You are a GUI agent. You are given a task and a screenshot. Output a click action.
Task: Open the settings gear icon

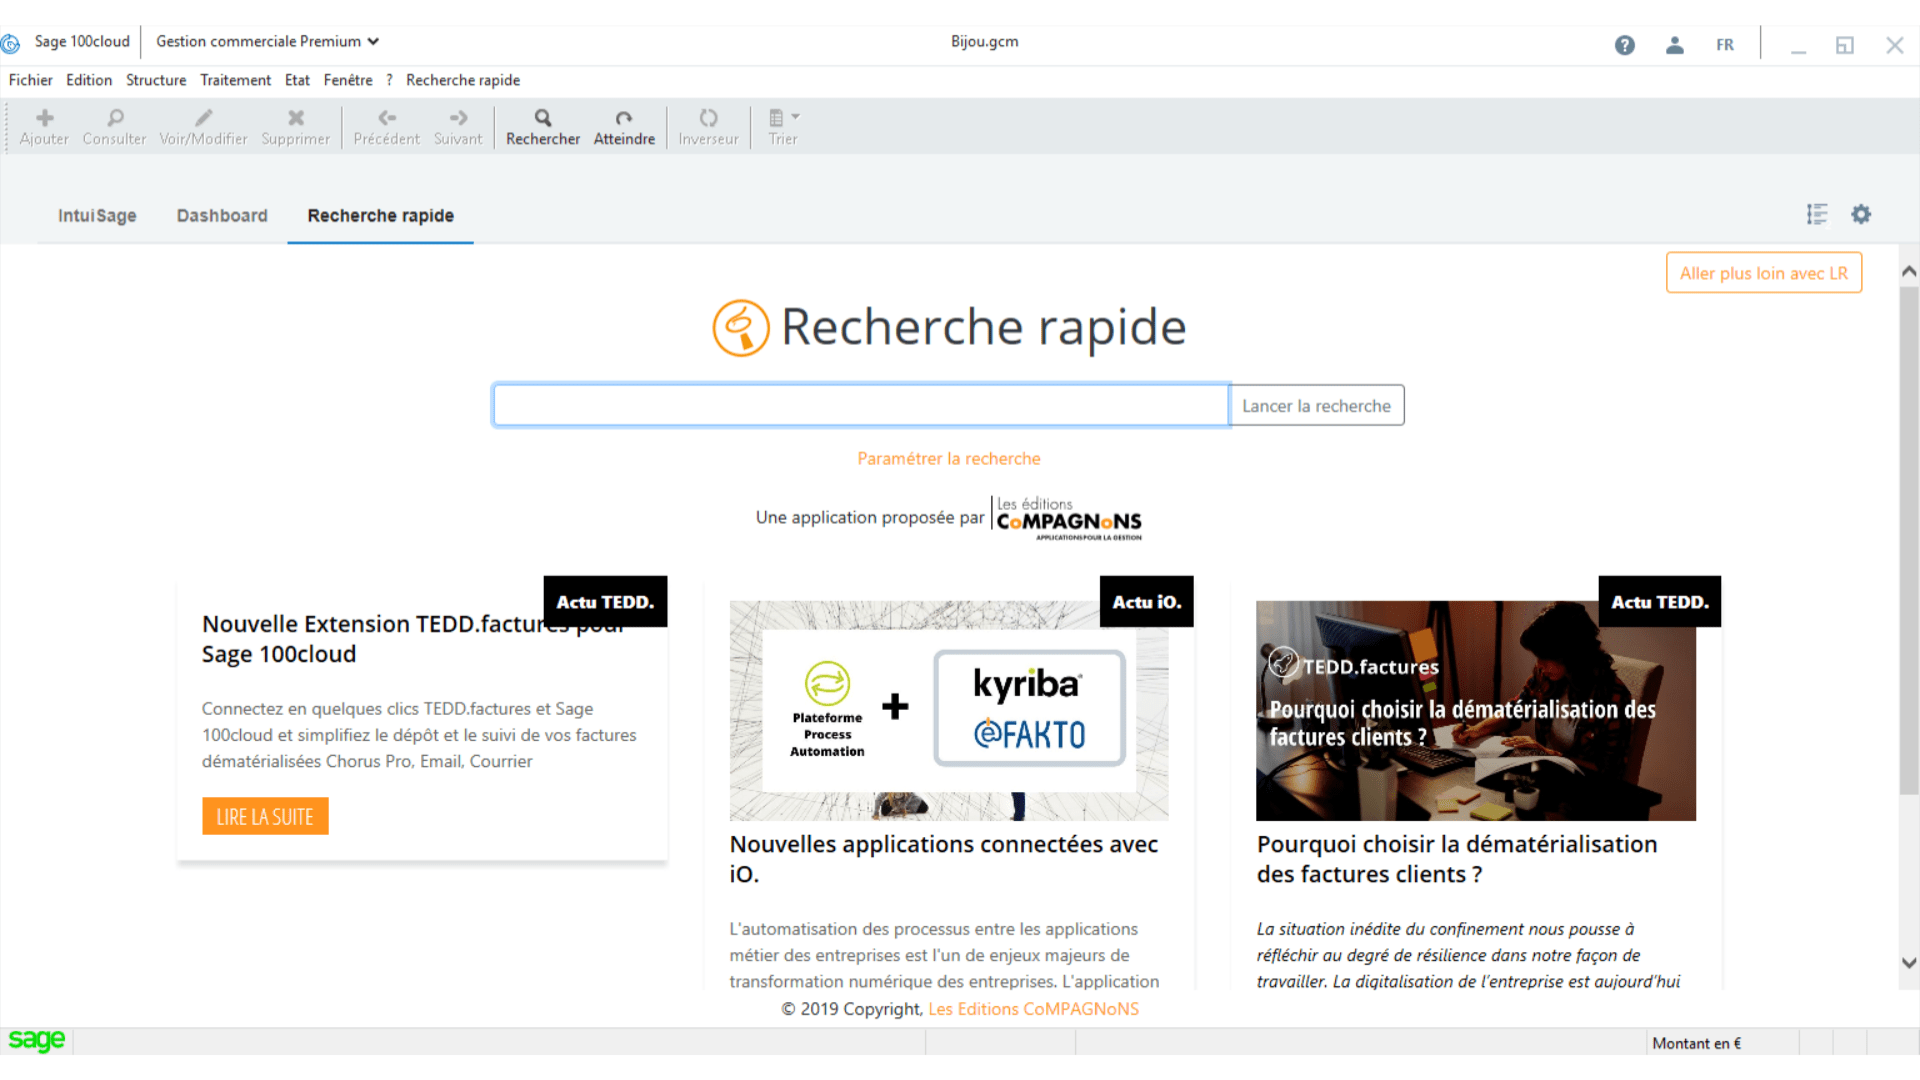pyautogui.click(x=1861, y=214)
